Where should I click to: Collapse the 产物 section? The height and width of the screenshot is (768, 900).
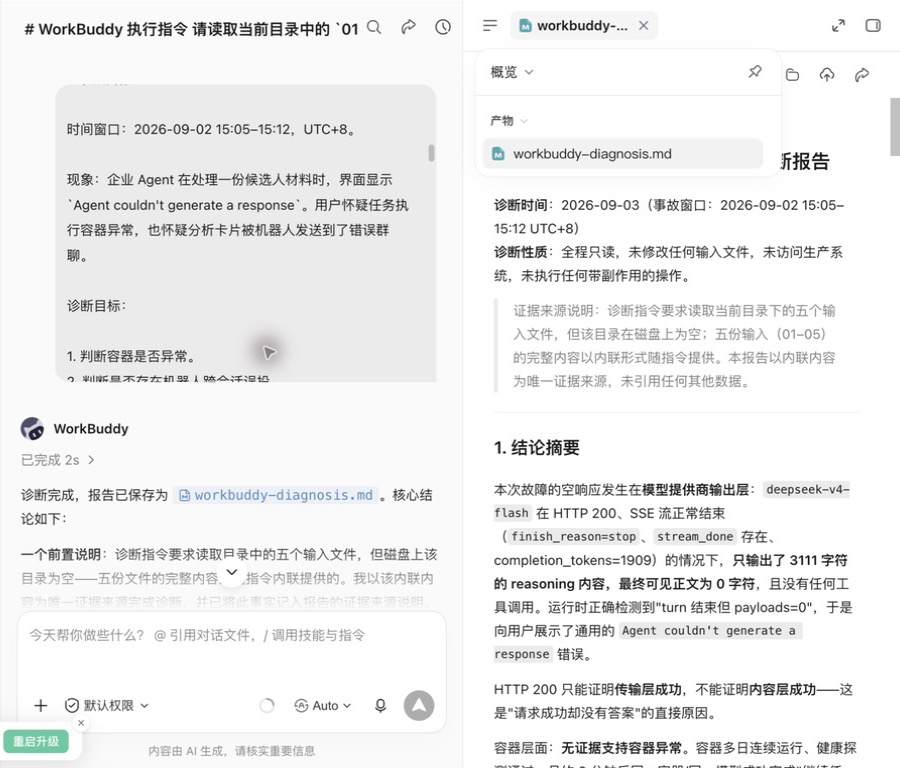[x=509, y=121]
